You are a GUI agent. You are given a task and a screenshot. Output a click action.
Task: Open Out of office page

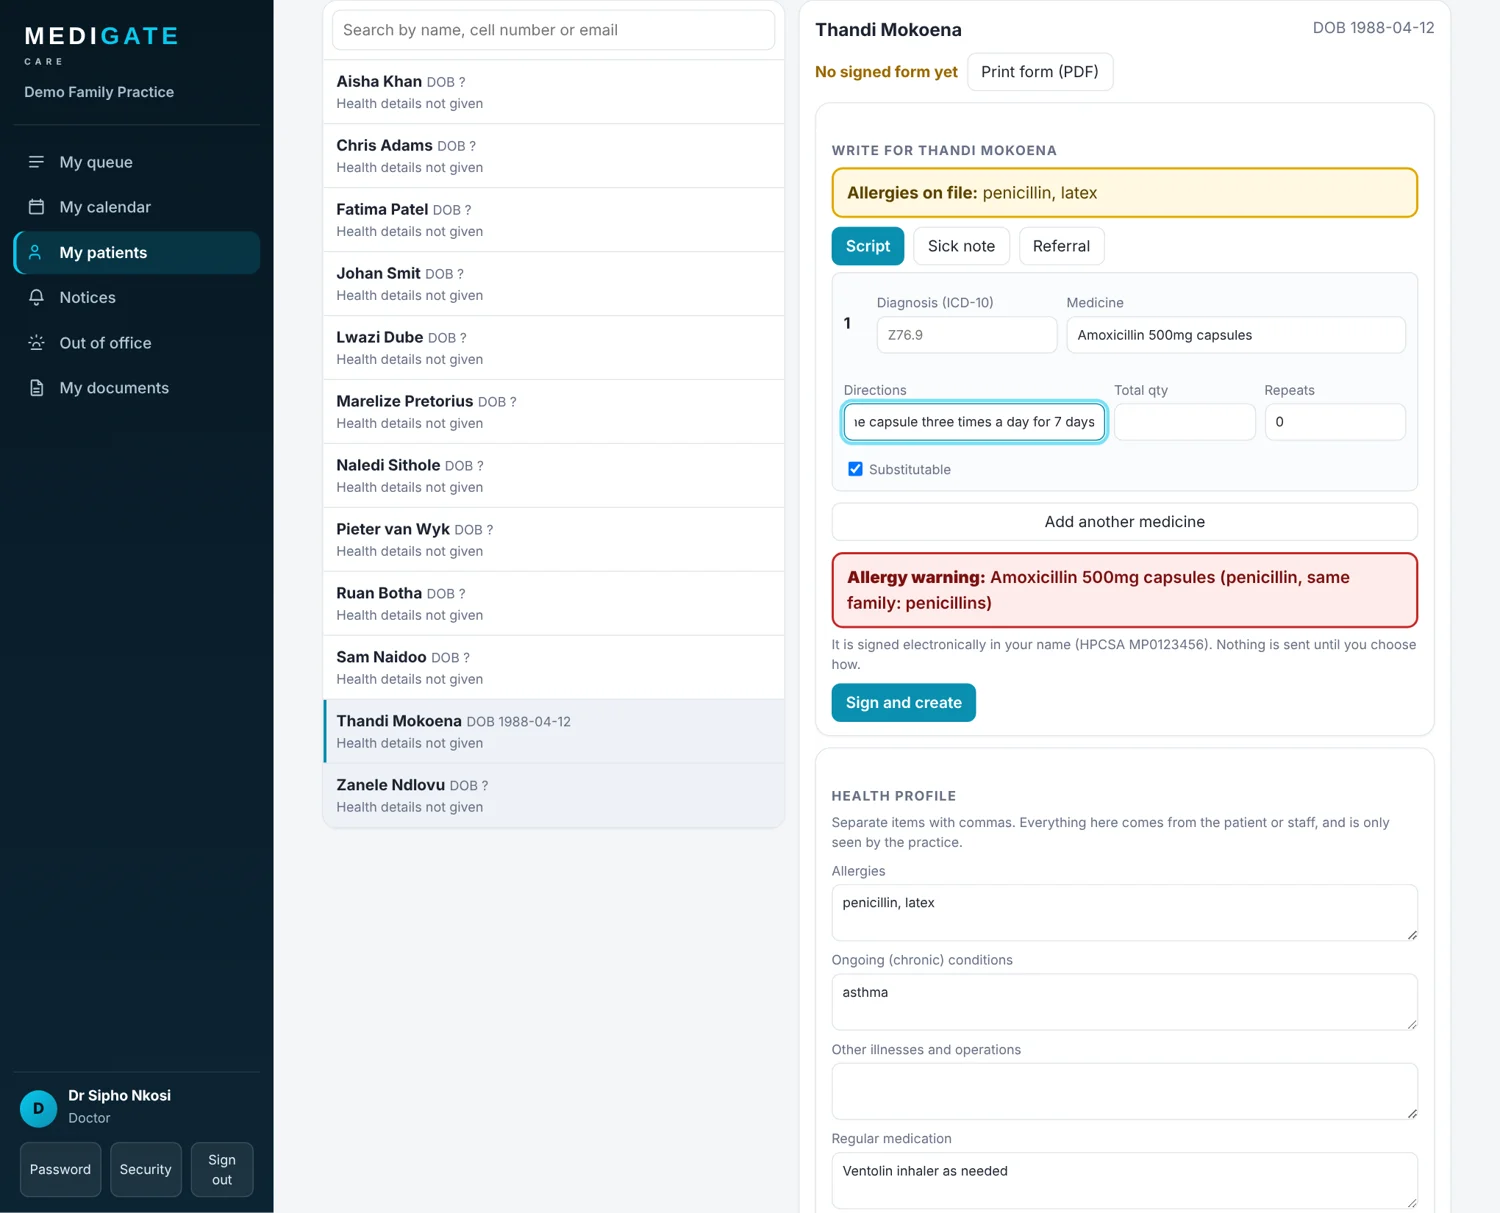137,343
